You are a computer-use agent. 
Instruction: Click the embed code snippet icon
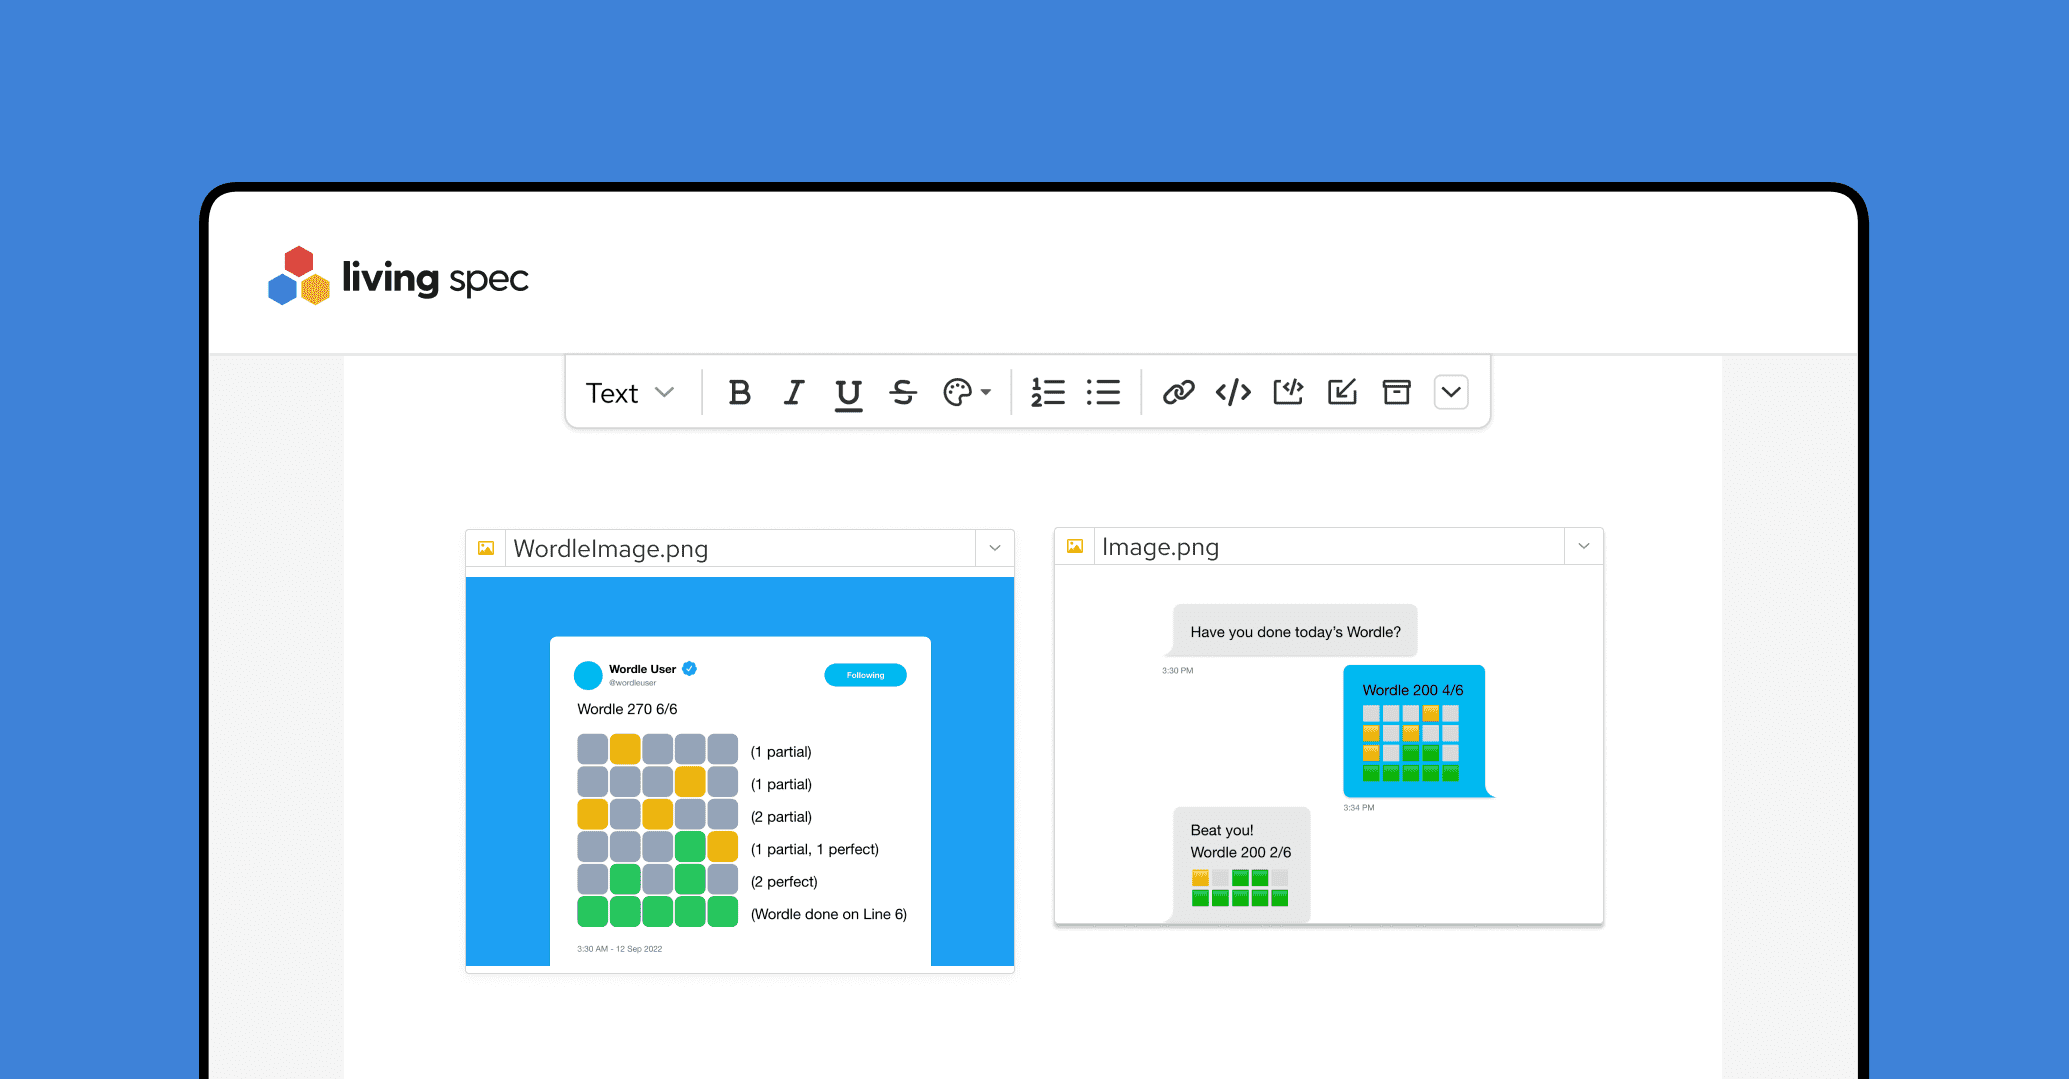[1288, 393]
